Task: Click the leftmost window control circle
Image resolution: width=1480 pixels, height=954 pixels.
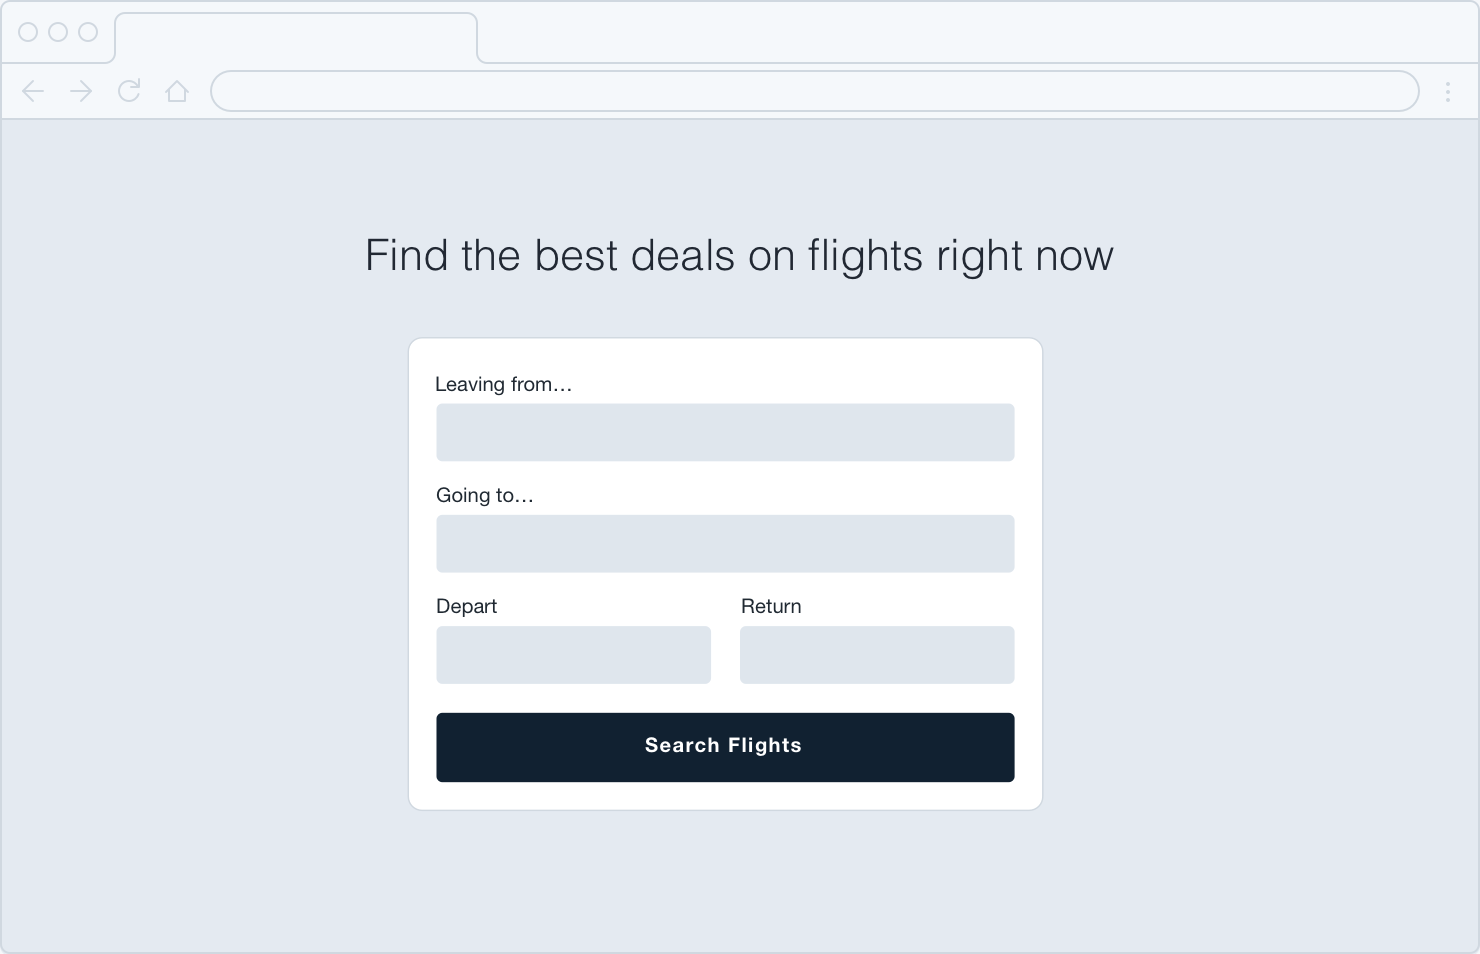Action: (x=28, y=32)
